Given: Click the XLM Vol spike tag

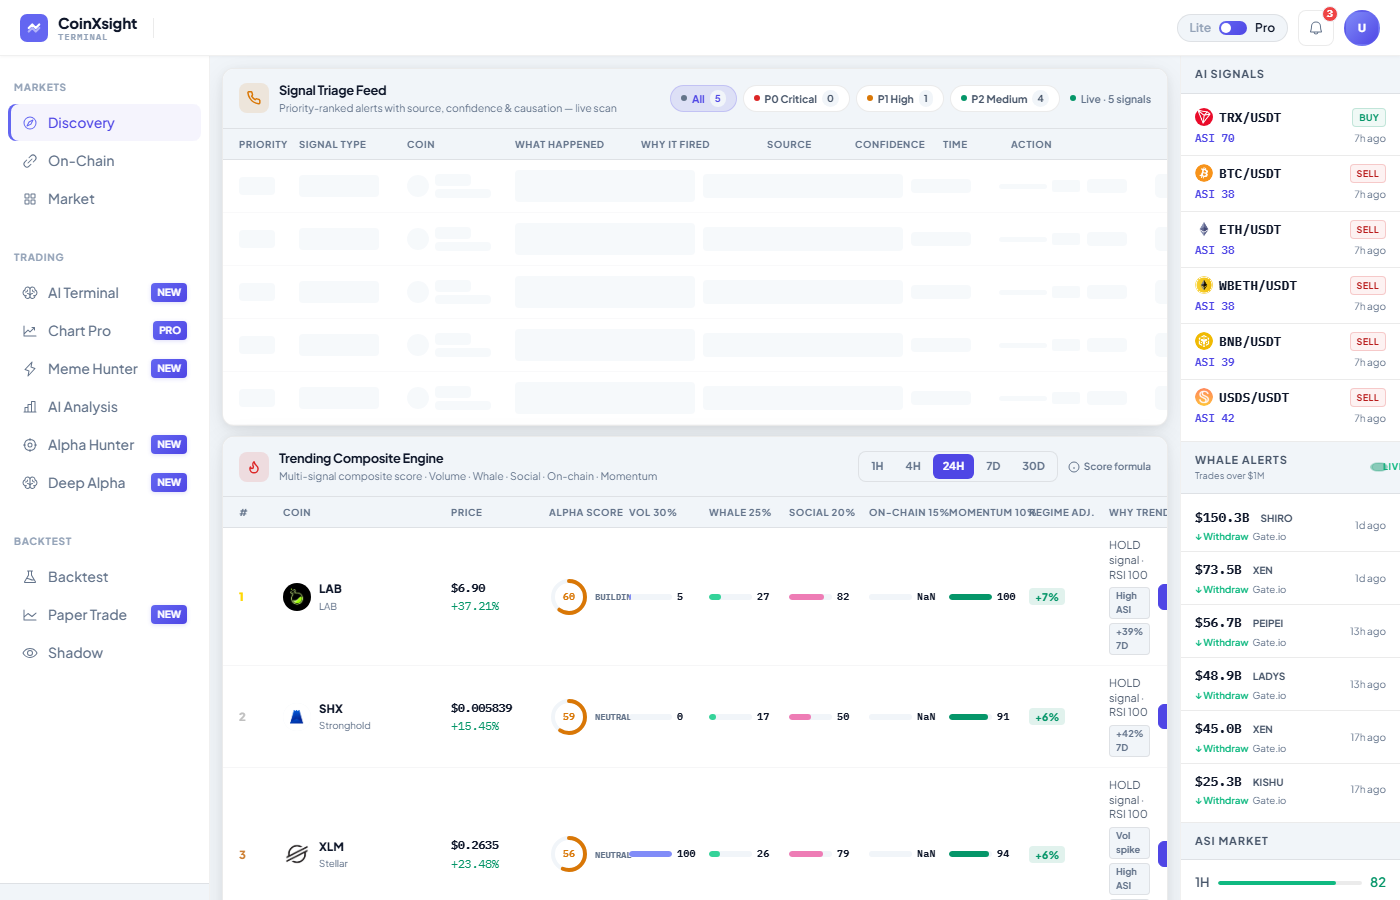Looking at the screenshot, I should tap(1128, 843).
